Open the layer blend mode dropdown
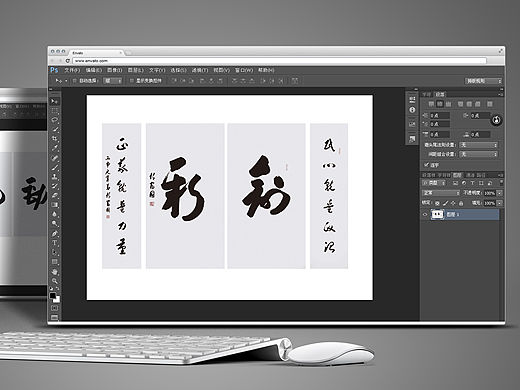520x390 pixels. [x=441, y=193]
